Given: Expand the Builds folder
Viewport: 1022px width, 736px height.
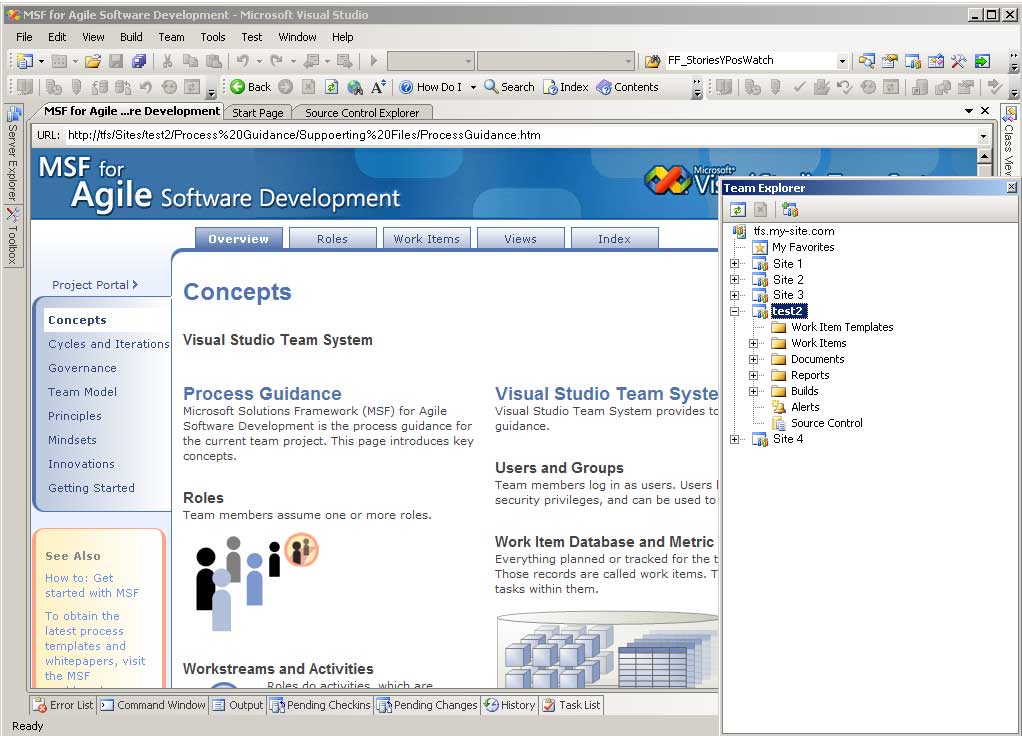Looking at the screenshot, I should click(754, 391).
